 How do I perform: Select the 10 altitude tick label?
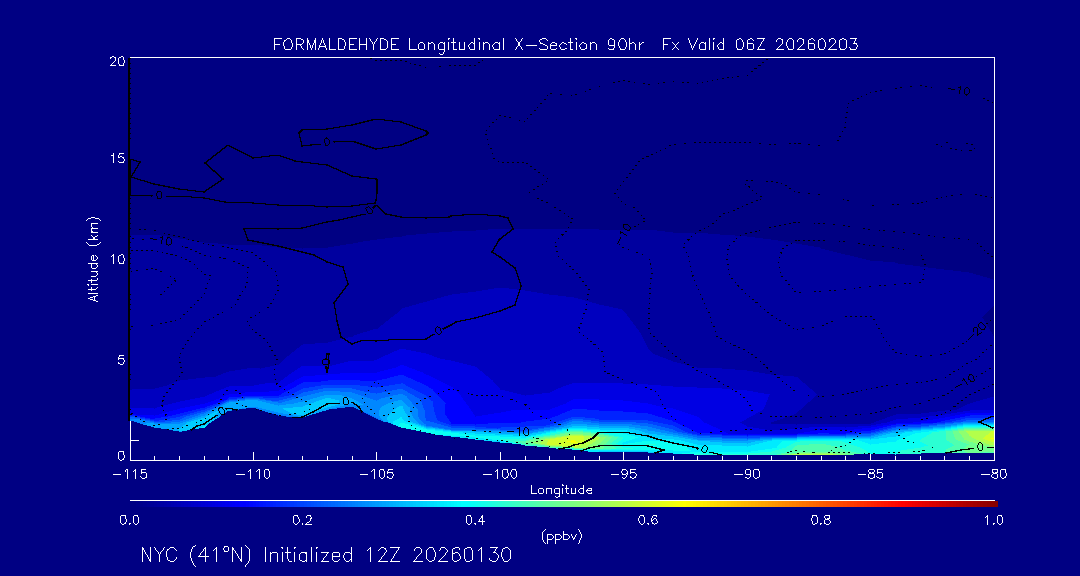pos(116,259)
